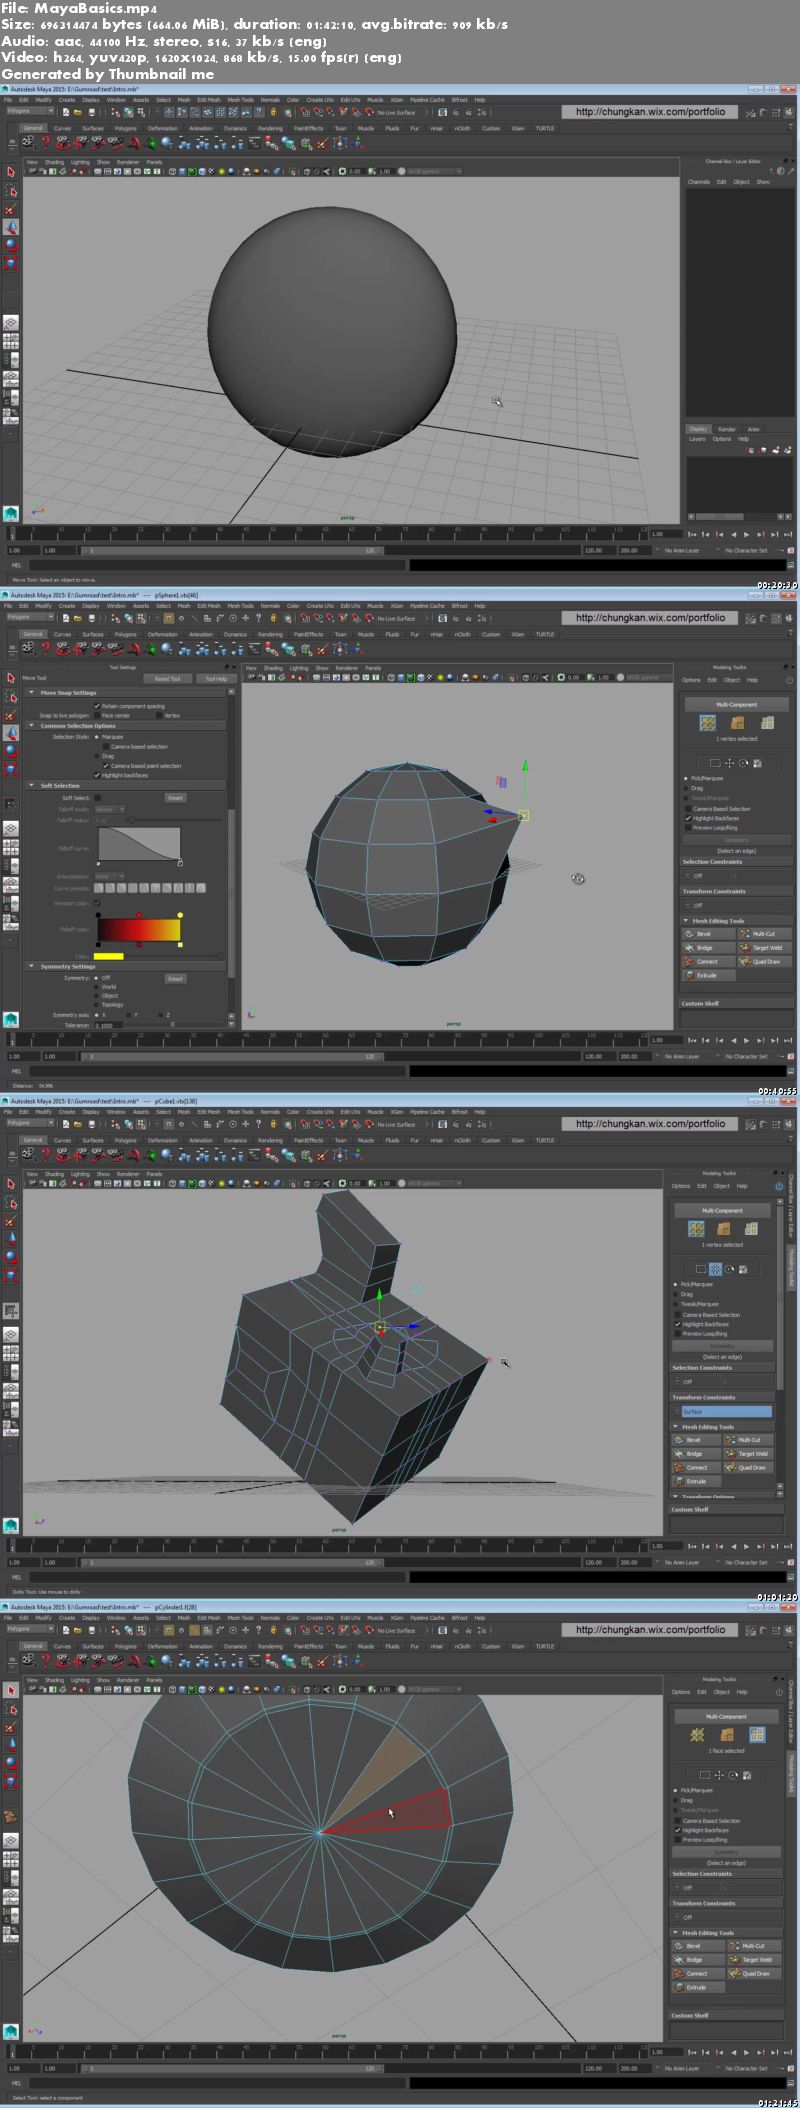Image resolution: width=800 pixels, height=2108 pixels.
Task: Click Modeling Toolkit side tab in pCylinder1 frame
Action: 791,1773
